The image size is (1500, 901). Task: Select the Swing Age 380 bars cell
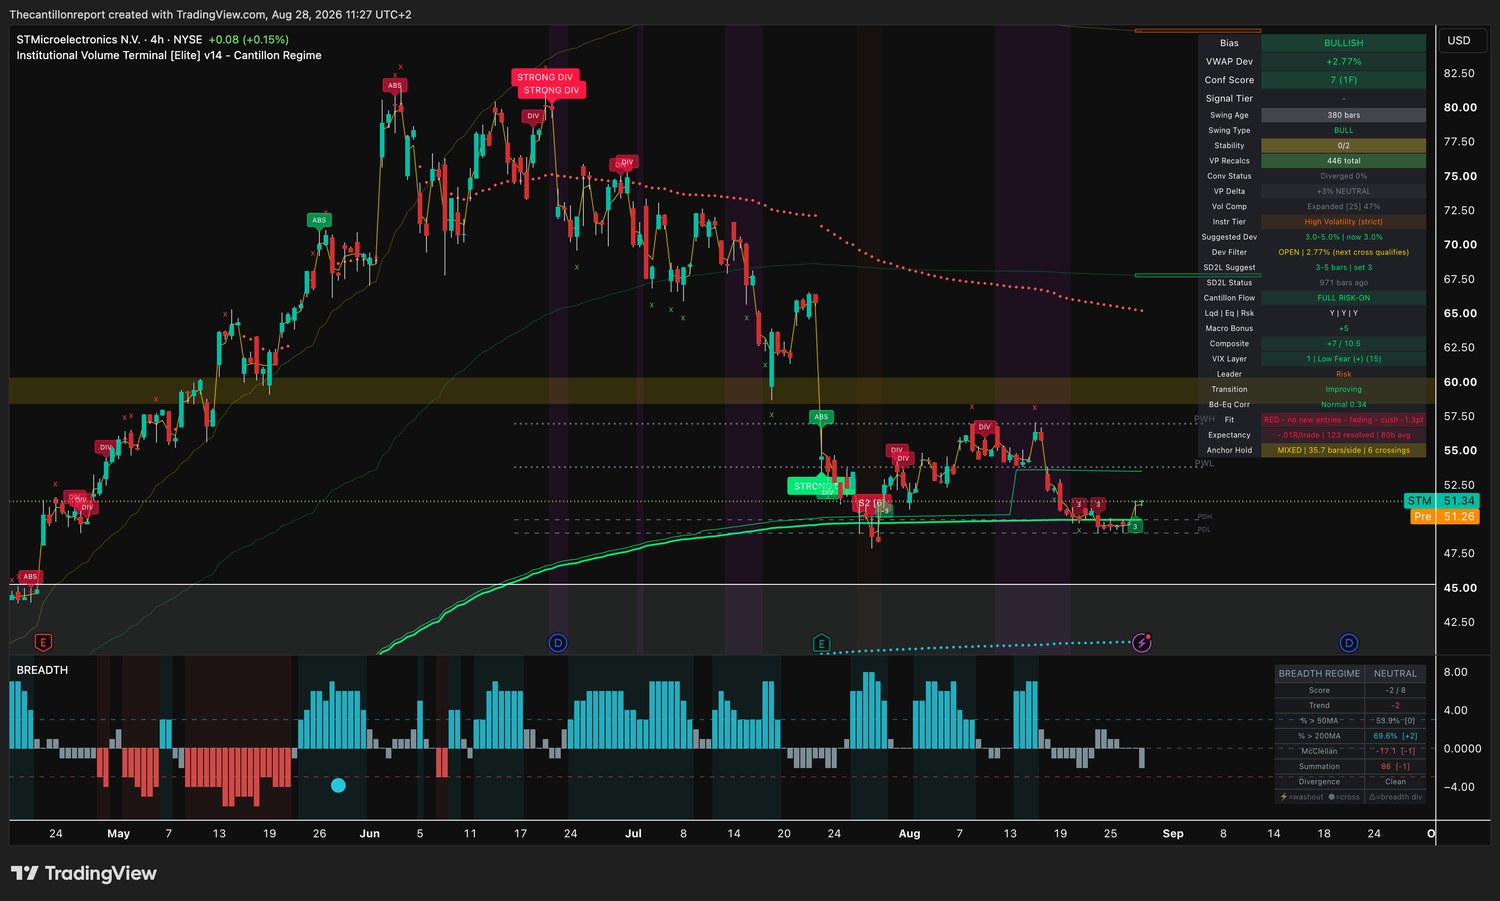tap(1343, 115)
